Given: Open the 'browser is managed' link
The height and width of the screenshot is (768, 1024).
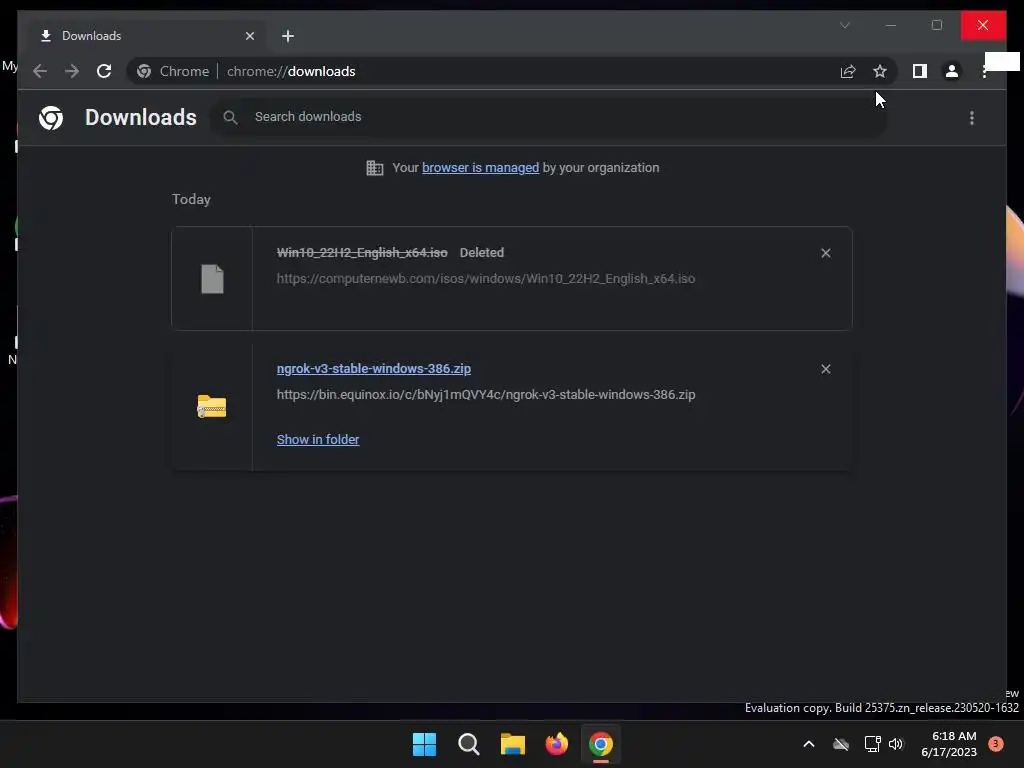Looking at the screenshot, I should tap(480, 168).
